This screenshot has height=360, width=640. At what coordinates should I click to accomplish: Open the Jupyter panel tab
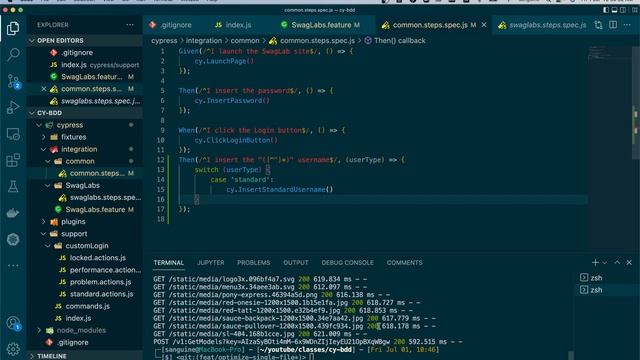click(x=211, y=262)
